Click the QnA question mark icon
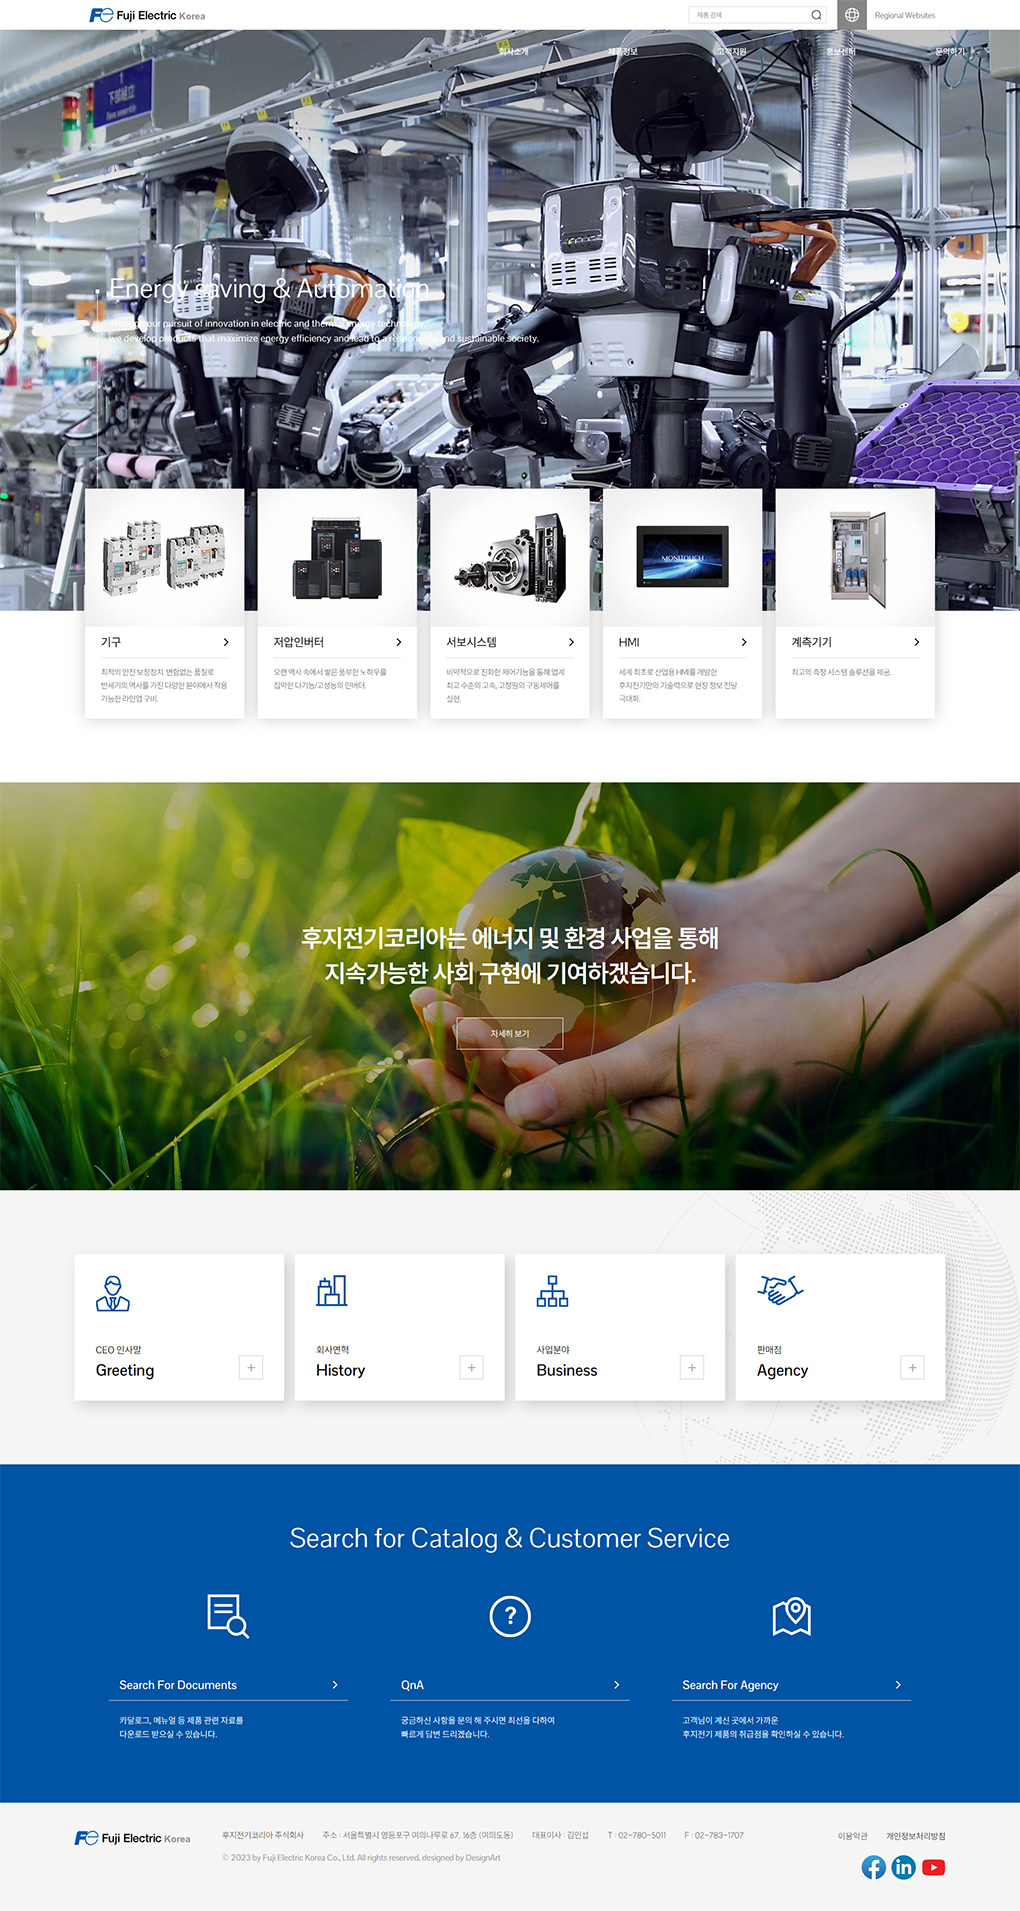 [x=510, y=1616]
